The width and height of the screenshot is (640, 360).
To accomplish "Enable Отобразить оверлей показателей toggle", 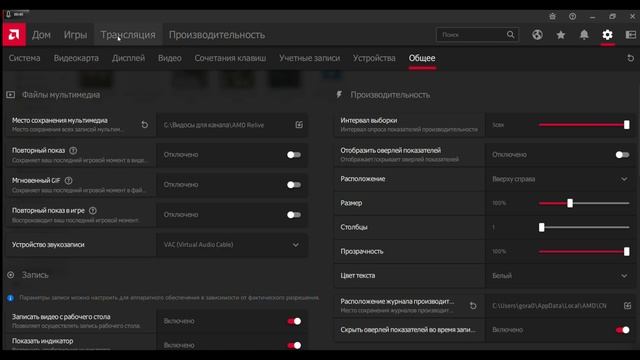I will point(622,155).
